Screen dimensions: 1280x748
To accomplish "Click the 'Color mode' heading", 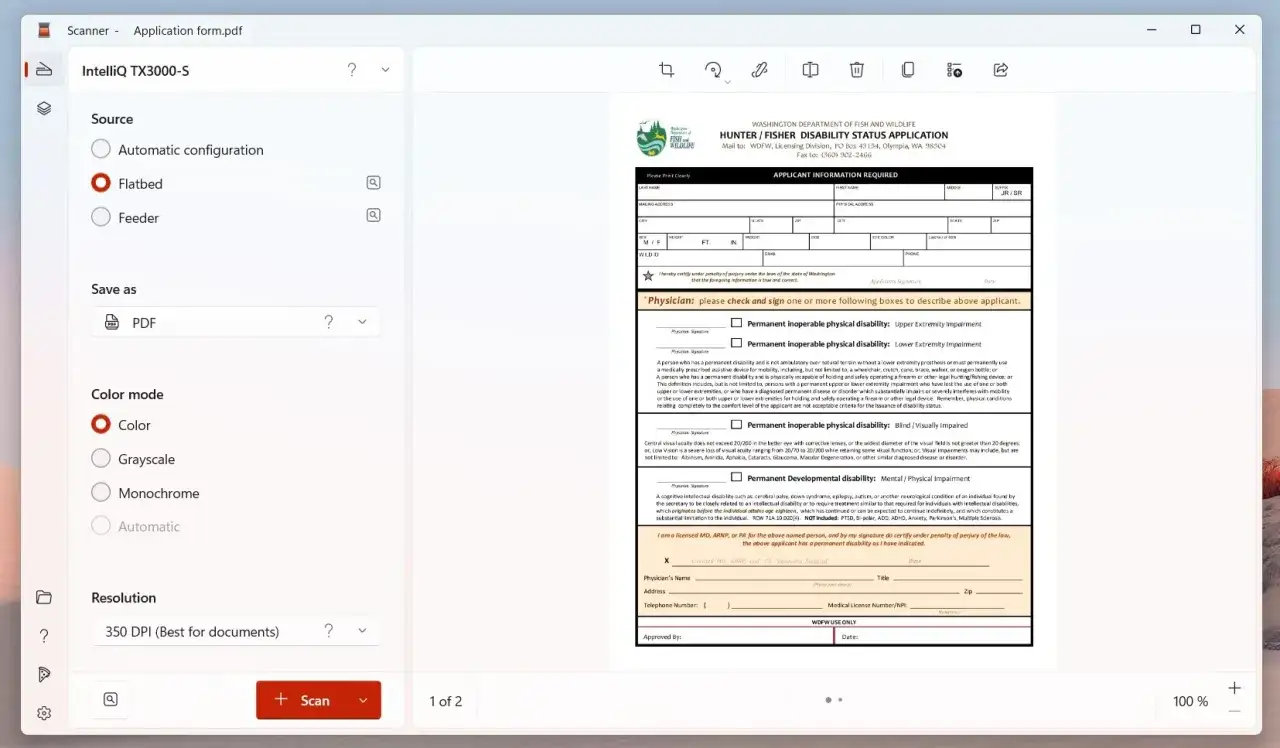I will (127, 394).
